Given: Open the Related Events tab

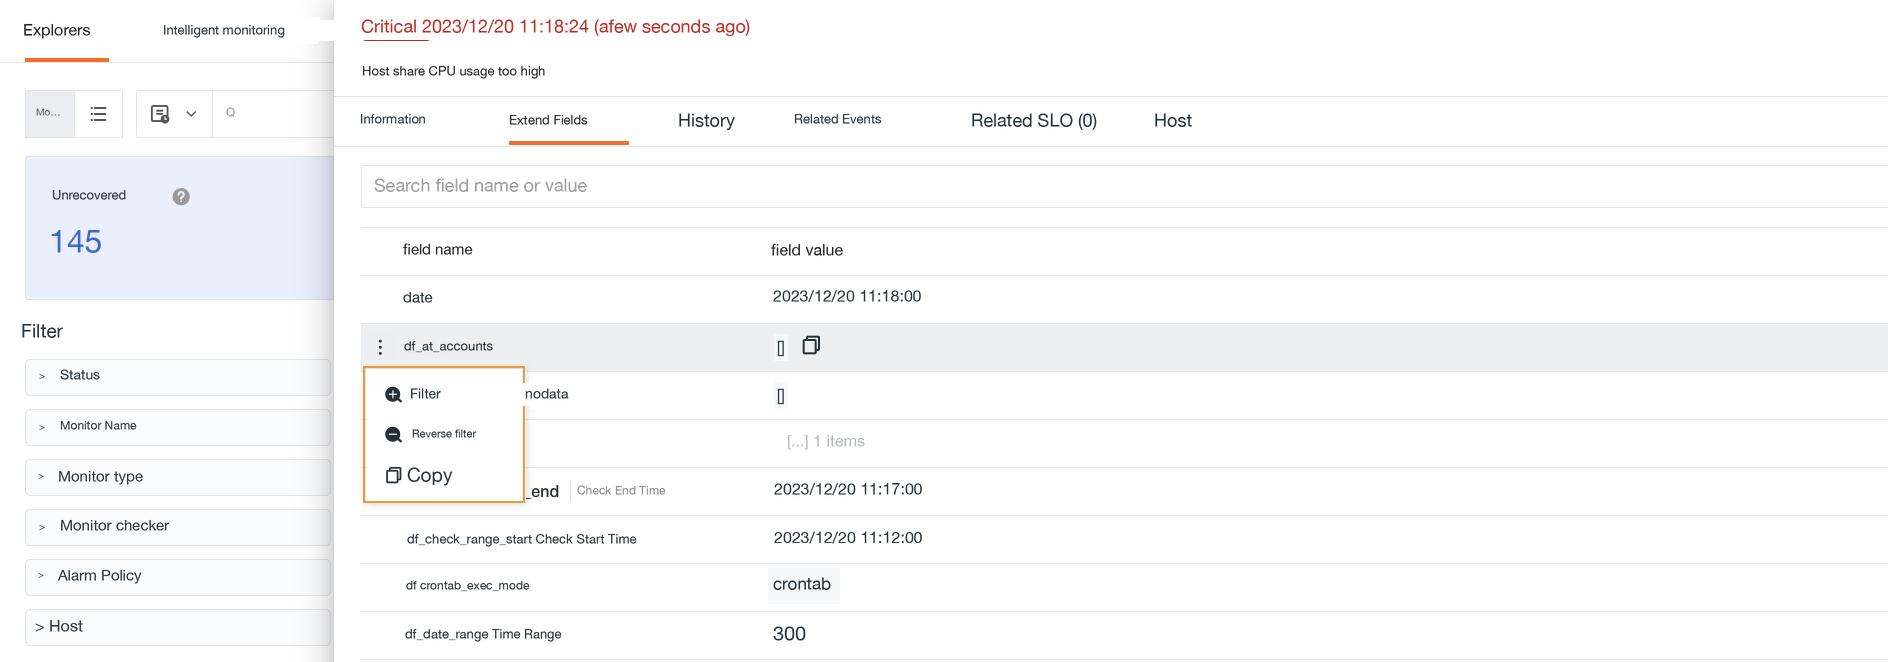Looking at the screenshot, I should pos(837,119).
